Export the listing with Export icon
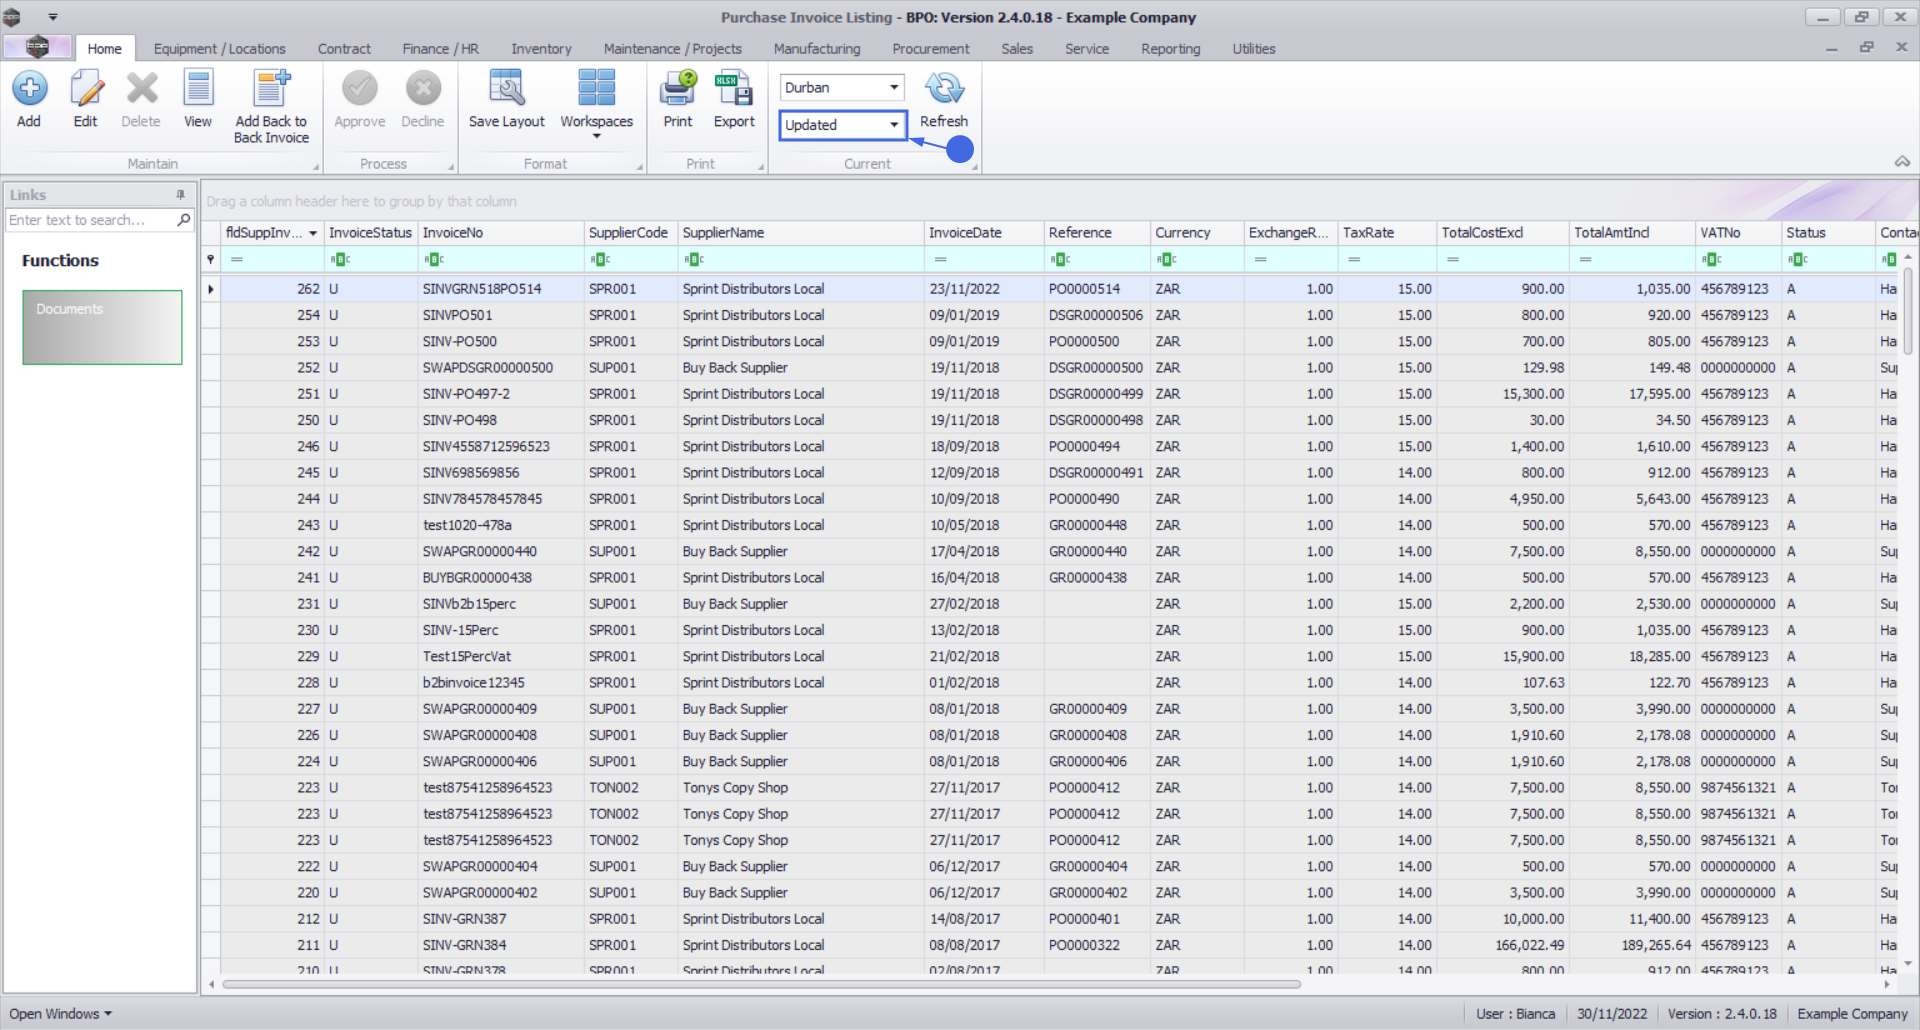 coord(734,99)
